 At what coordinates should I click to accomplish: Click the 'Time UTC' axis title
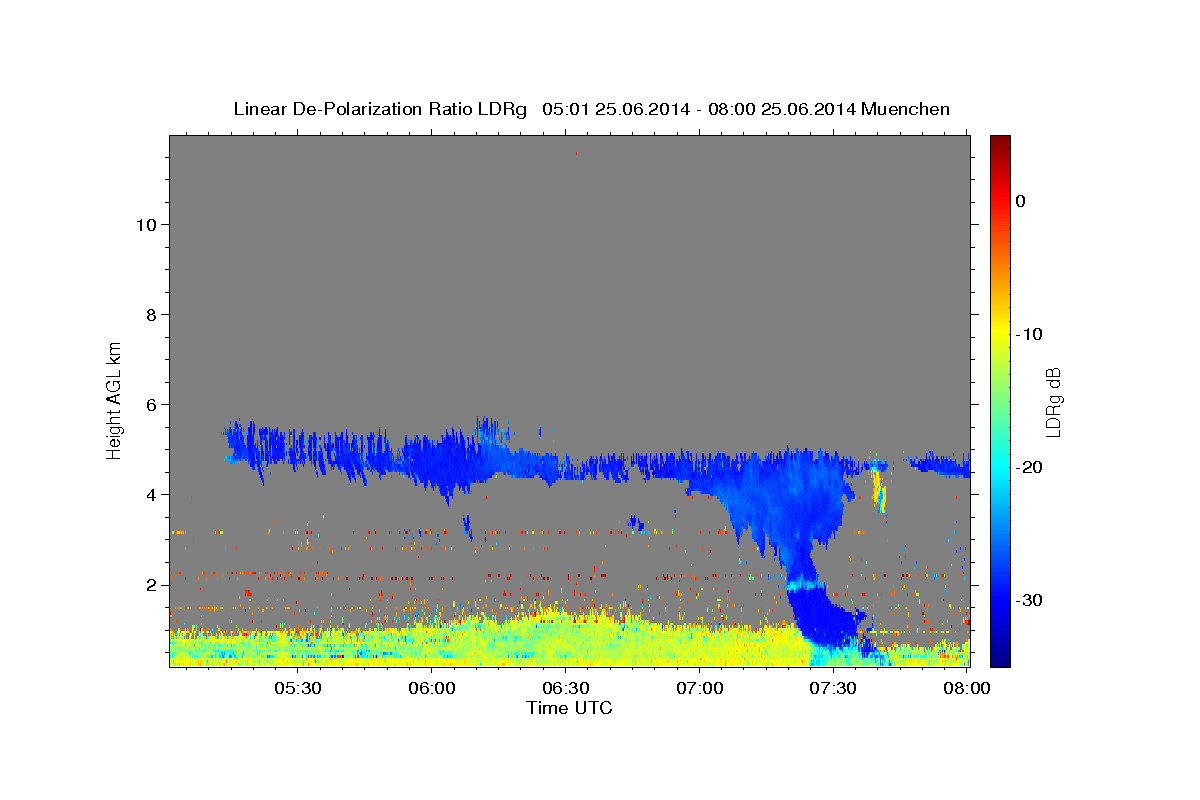pyautogui.click(x=569, y=708)
